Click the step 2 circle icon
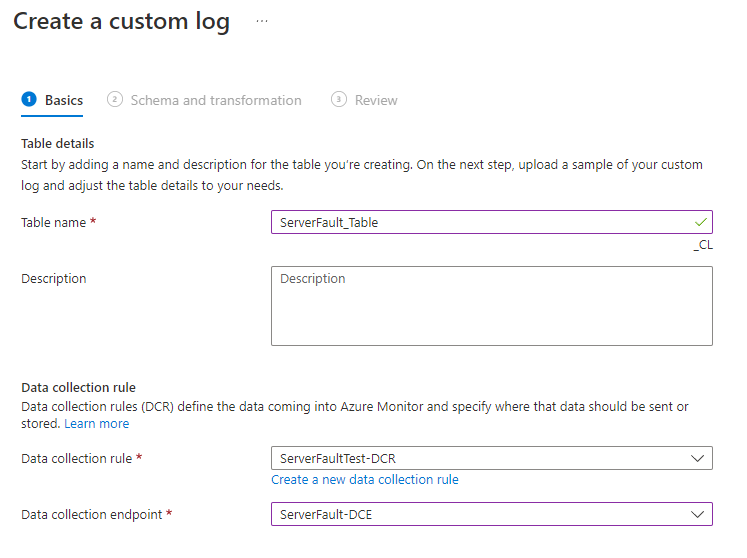The image size is (747, 558). [x=115, y=99]
